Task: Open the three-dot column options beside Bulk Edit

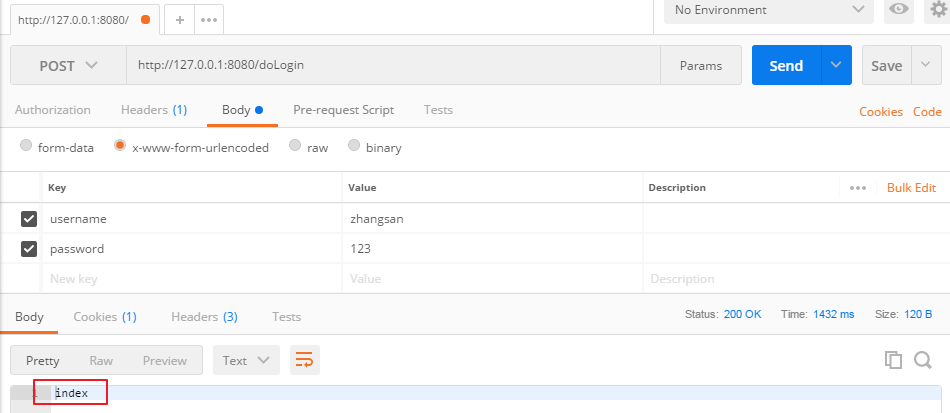Action: [857, 188]
